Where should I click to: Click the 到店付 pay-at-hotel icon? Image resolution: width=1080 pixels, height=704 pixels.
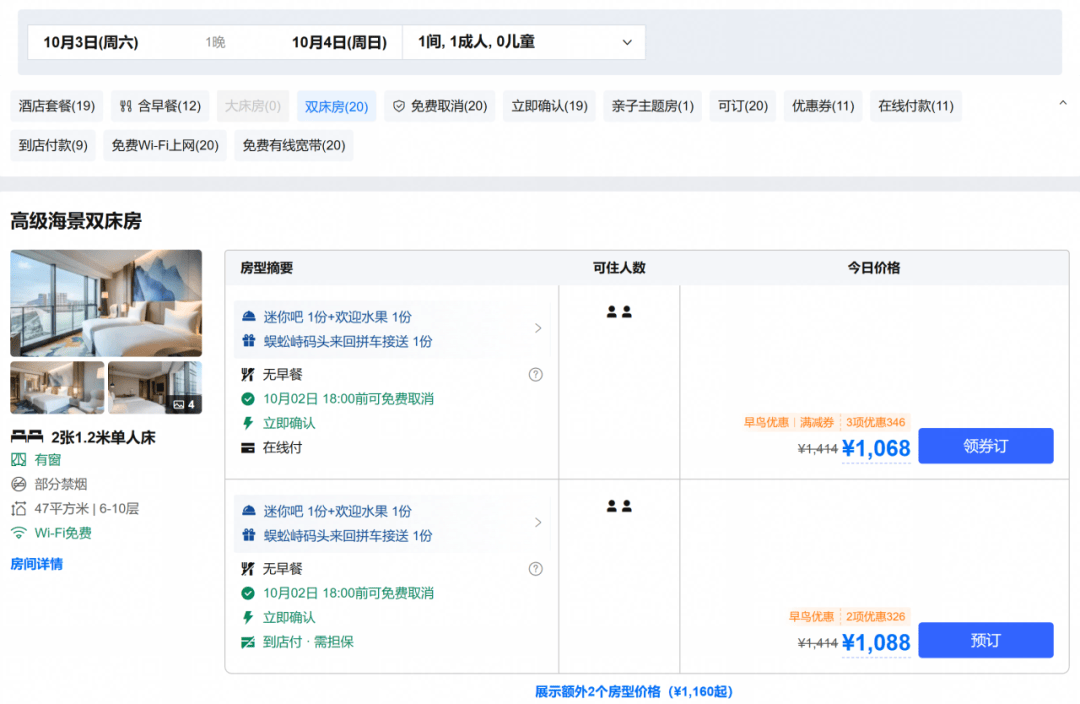(248, 642)
